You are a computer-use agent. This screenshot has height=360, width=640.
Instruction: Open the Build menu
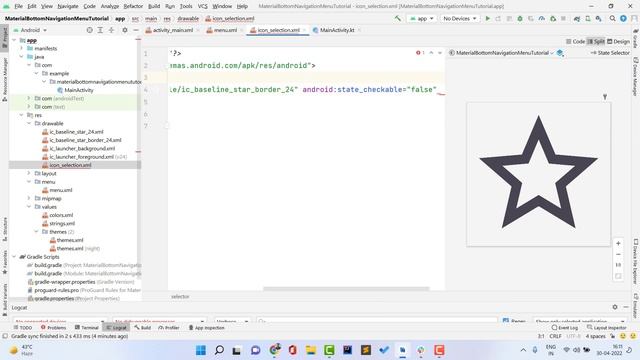(154, 6)
